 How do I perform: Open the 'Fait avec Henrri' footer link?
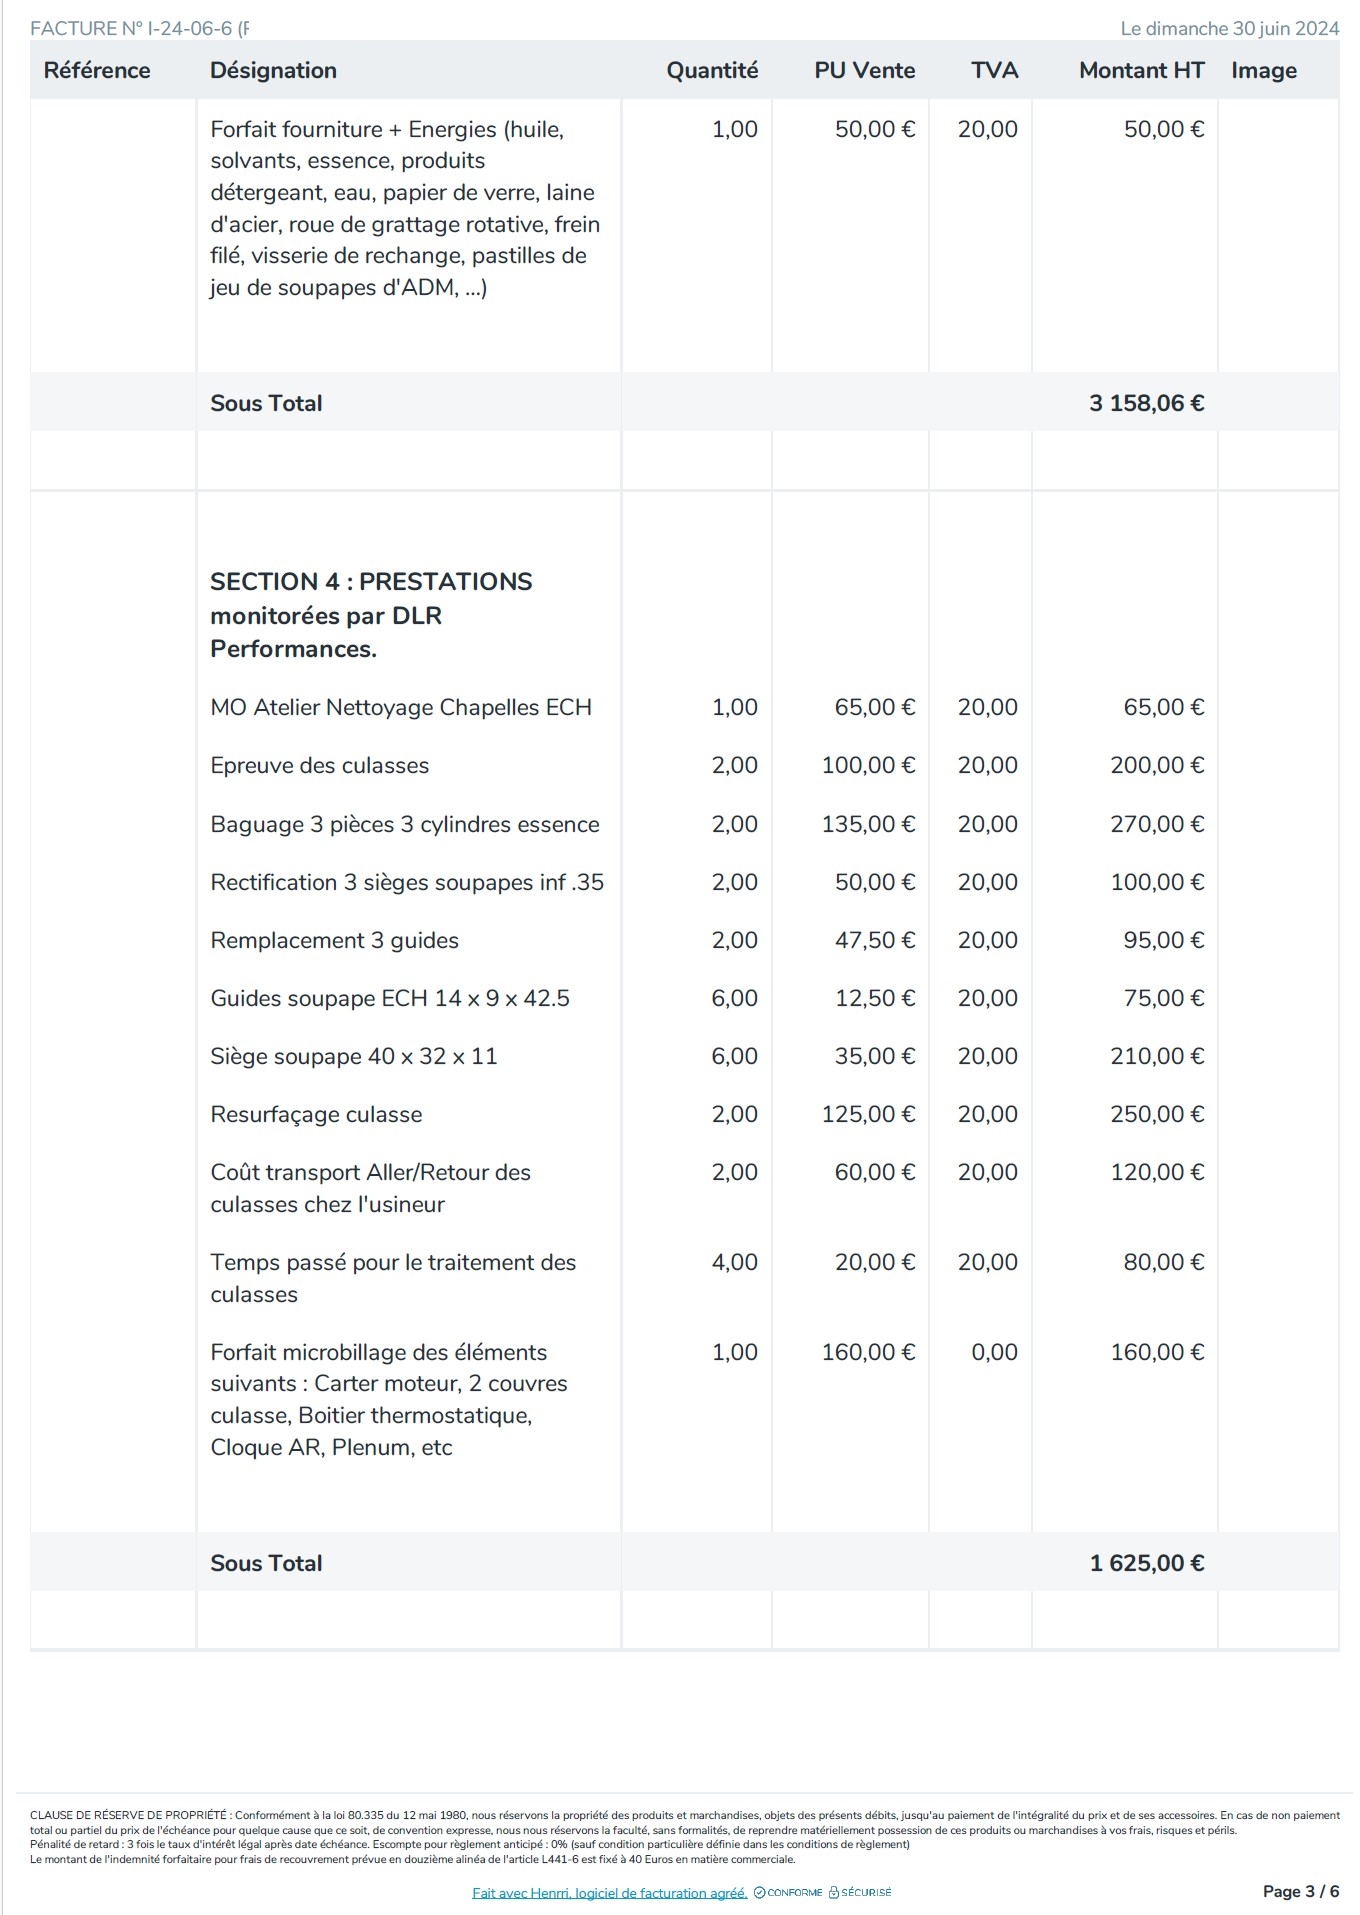[609, 1892]
